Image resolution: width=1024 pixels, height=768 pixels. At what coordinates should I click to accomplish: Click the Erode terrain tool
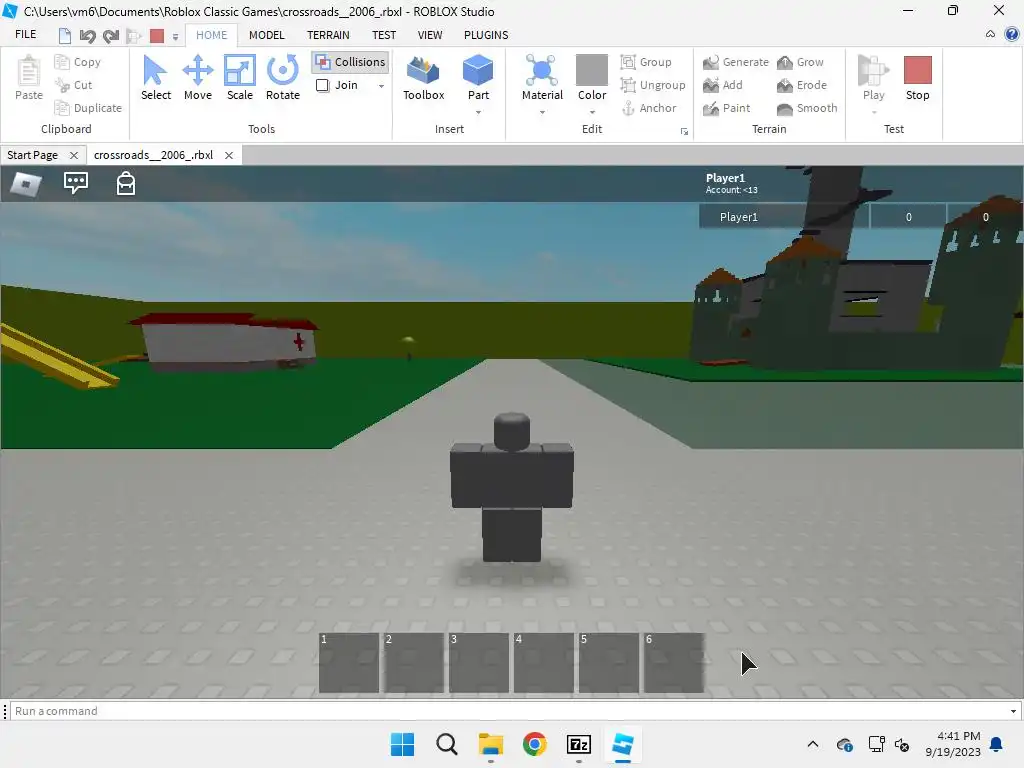coord(802,85)
